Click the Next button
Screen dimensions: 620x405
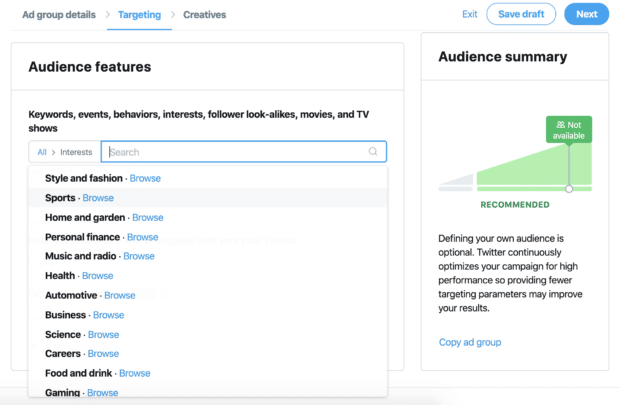586,14
